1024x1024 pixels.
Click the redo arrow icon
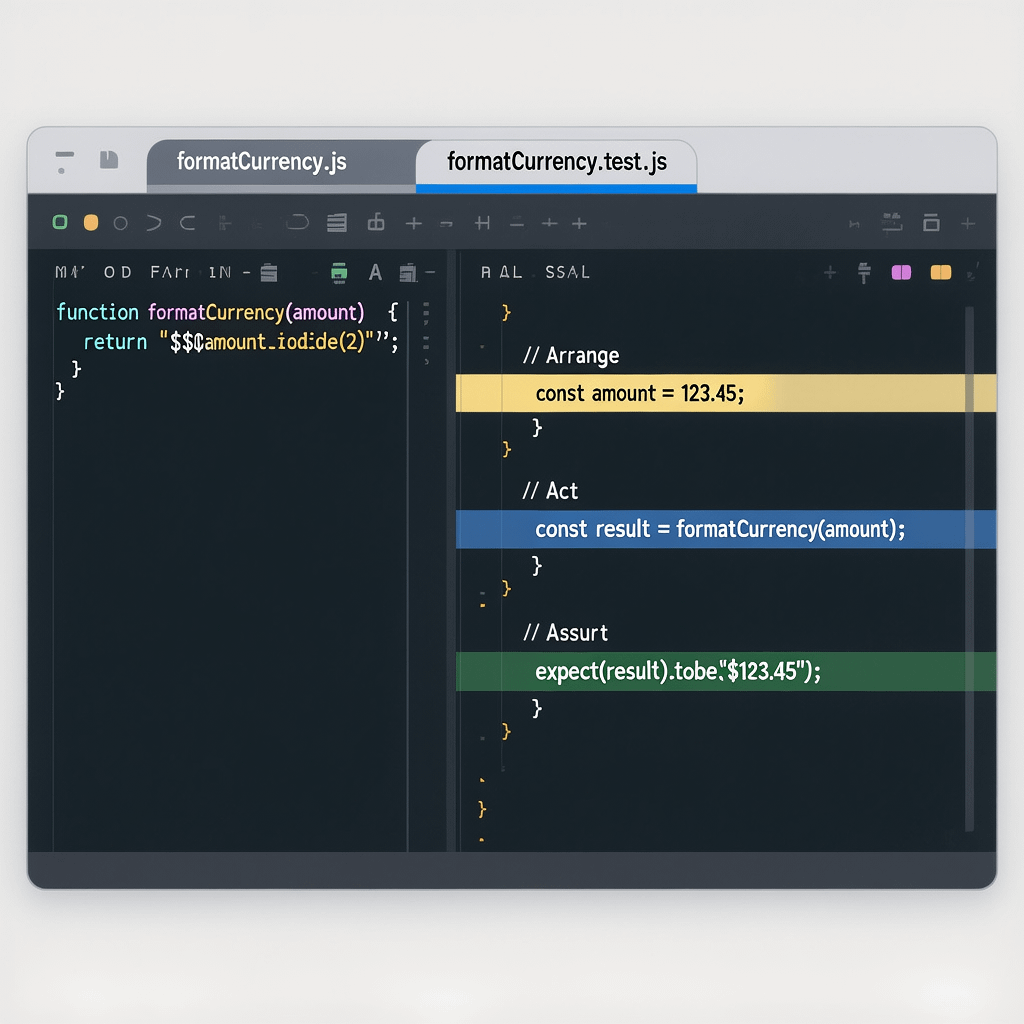(186, 222)
